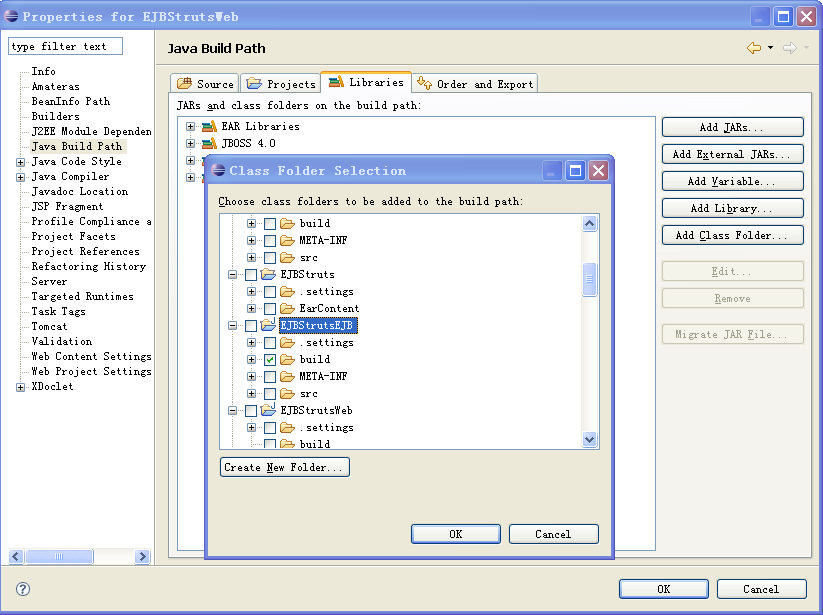Click the Add External JARs button

732,154
